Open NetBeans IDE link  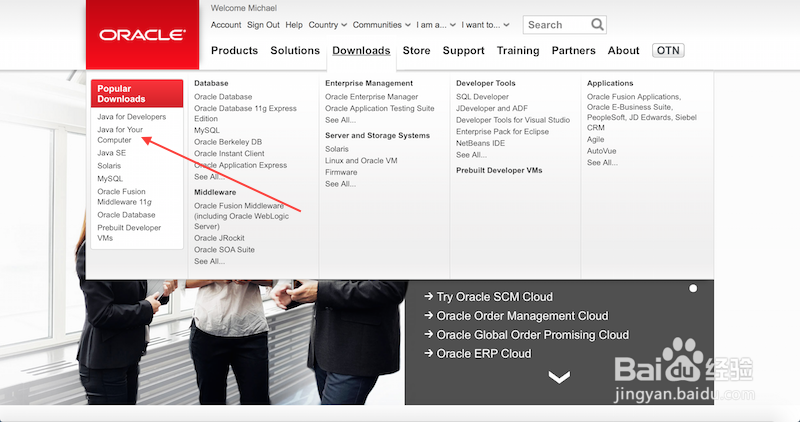481,143
